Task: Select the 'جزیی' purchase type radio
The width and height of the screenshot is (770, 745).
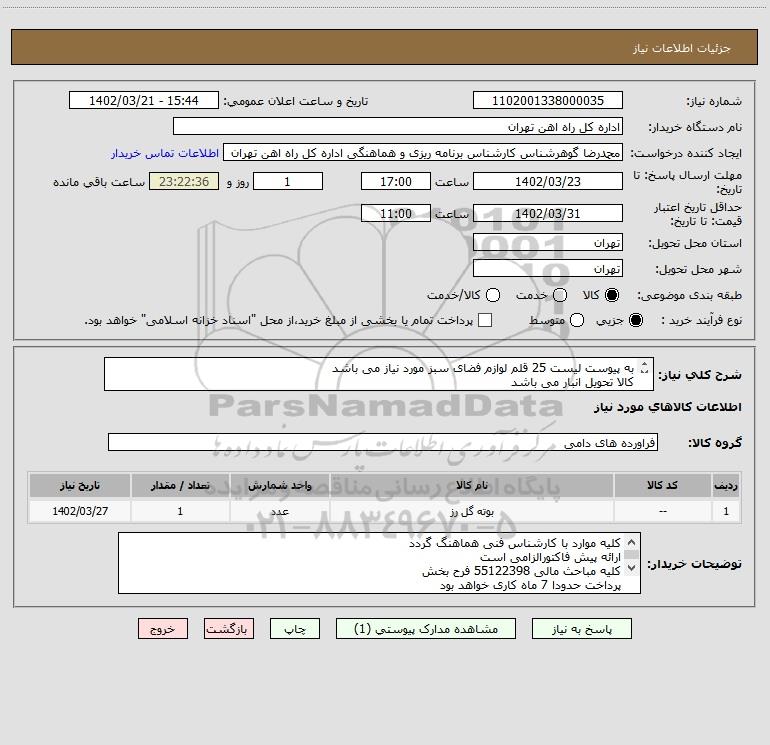Action: point(635,320)
